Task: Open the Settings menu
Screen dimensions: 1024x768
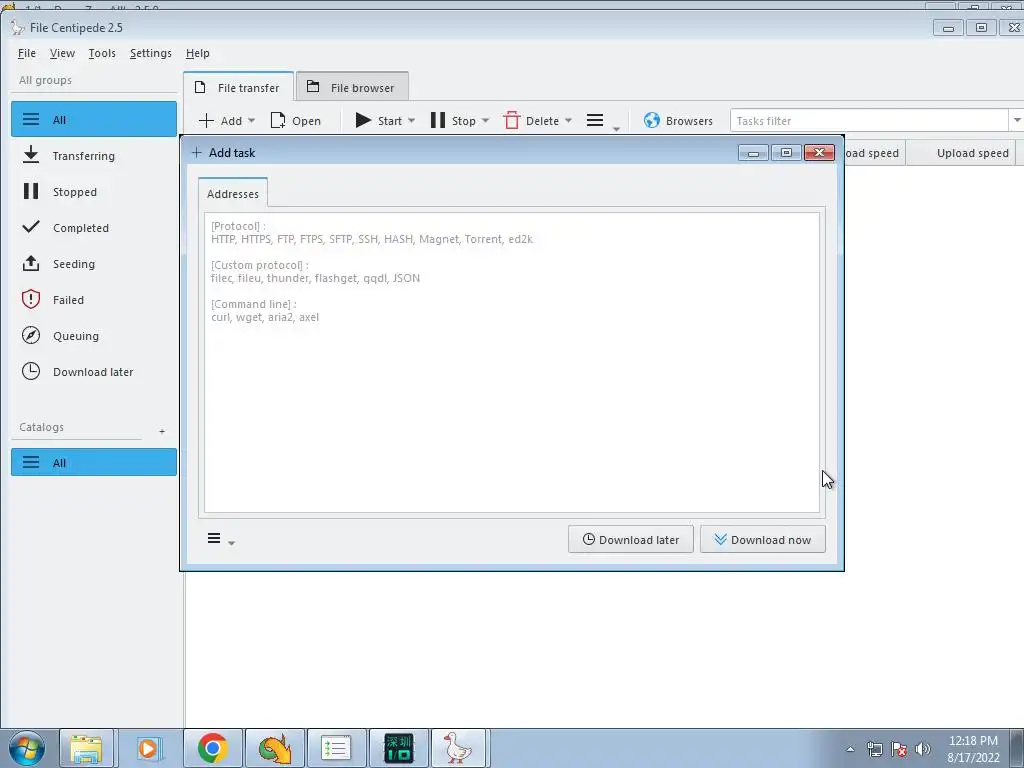Action: (x=150, y=54)
